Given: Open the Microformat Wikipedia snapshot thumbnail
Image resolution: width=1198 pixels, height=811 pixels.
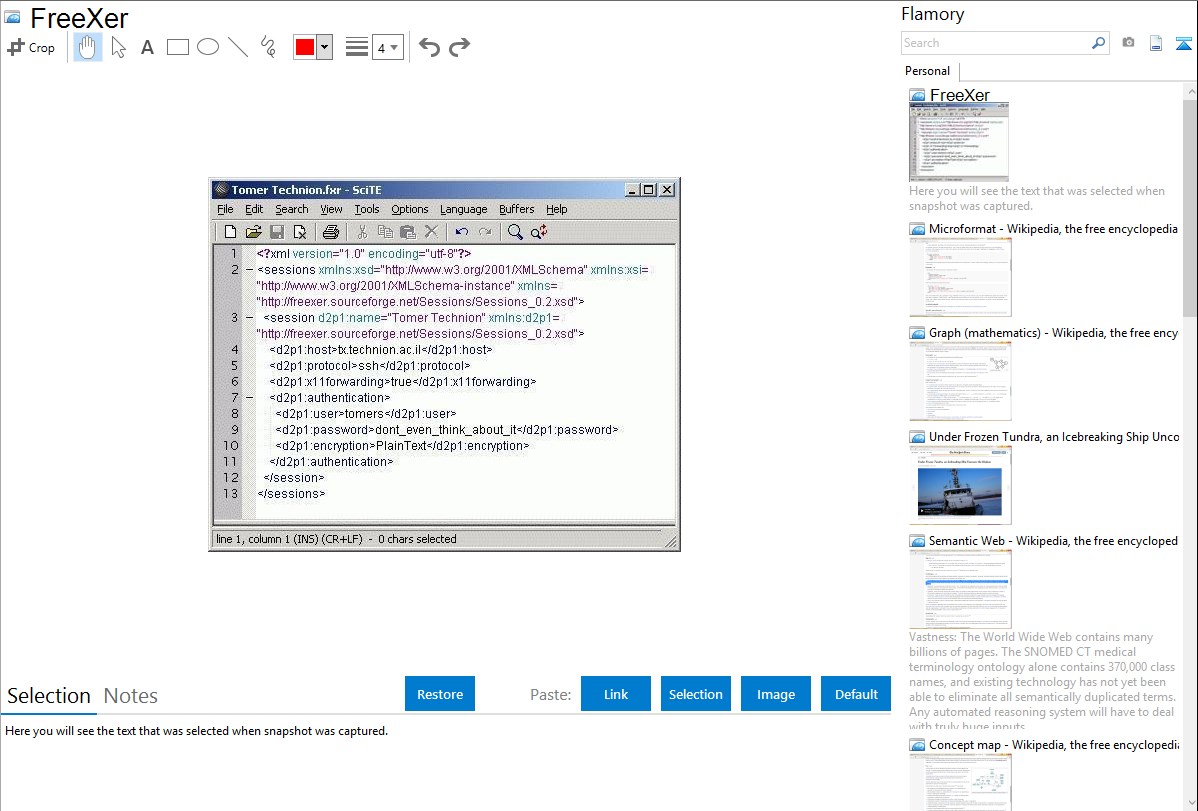Looking at the screenshot, I should (x=960, y=277).
